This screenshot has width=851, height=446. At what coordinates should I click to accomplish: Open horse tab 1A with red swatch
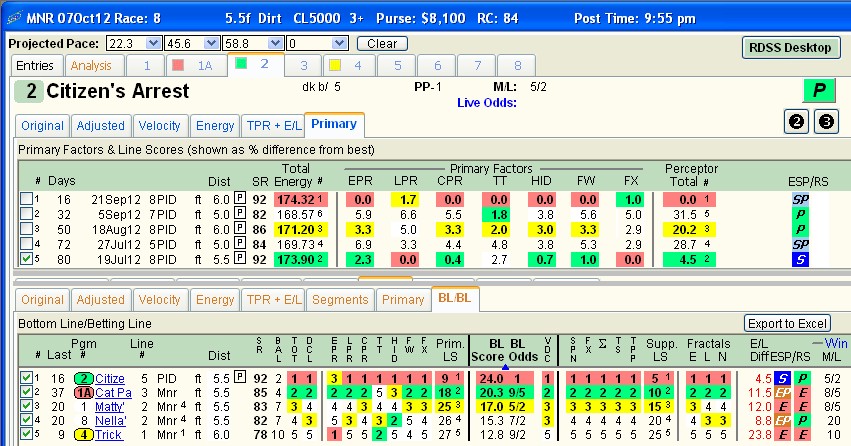tap(196, 66)
